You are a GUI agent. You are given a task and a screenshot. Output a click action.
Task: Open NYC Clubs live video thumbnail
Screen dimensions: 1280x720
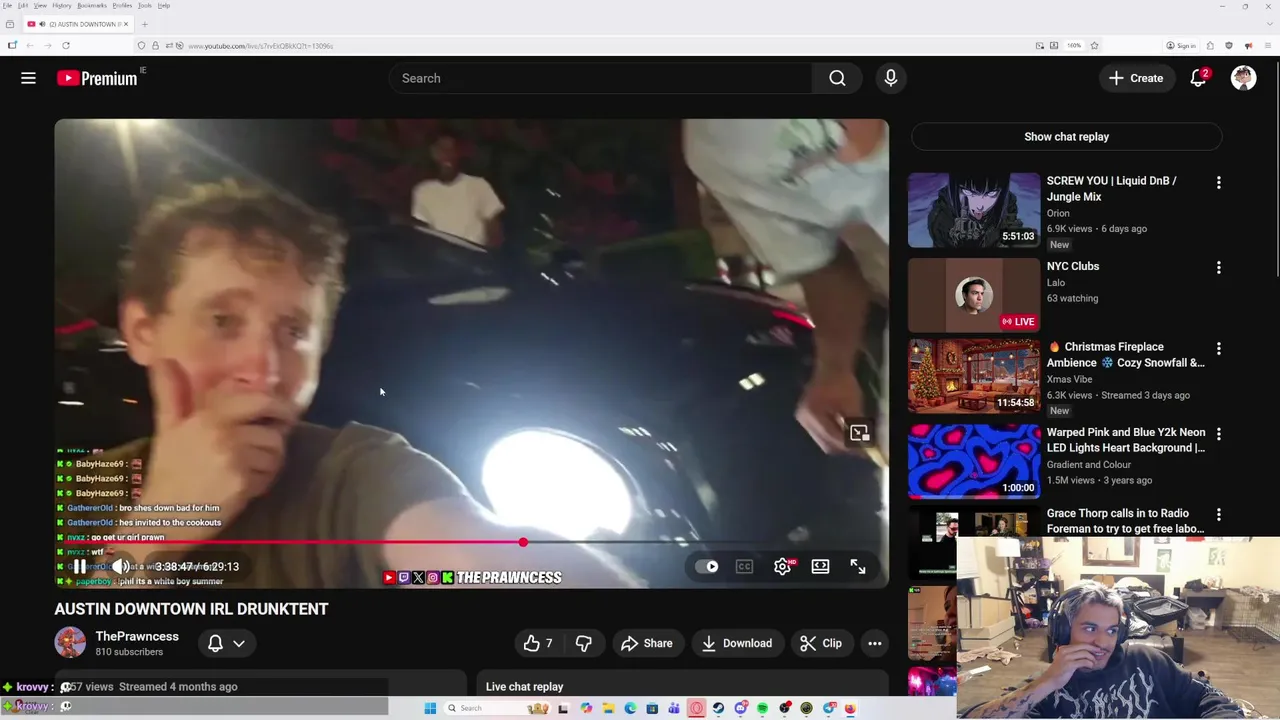click(974, 295)
